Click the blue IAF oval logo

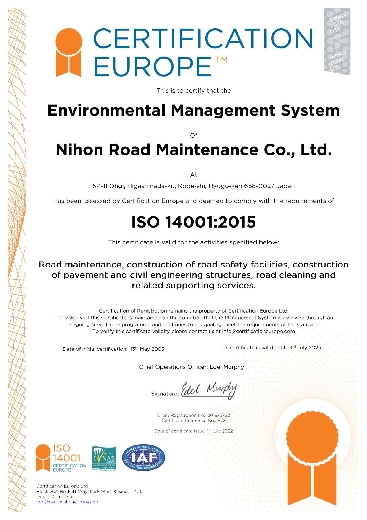143,457
